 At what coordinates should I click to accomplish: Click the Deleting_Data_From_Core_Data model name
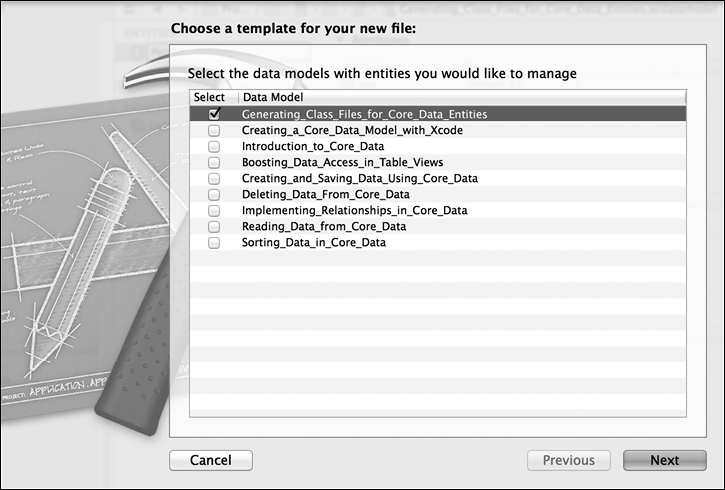325,195
